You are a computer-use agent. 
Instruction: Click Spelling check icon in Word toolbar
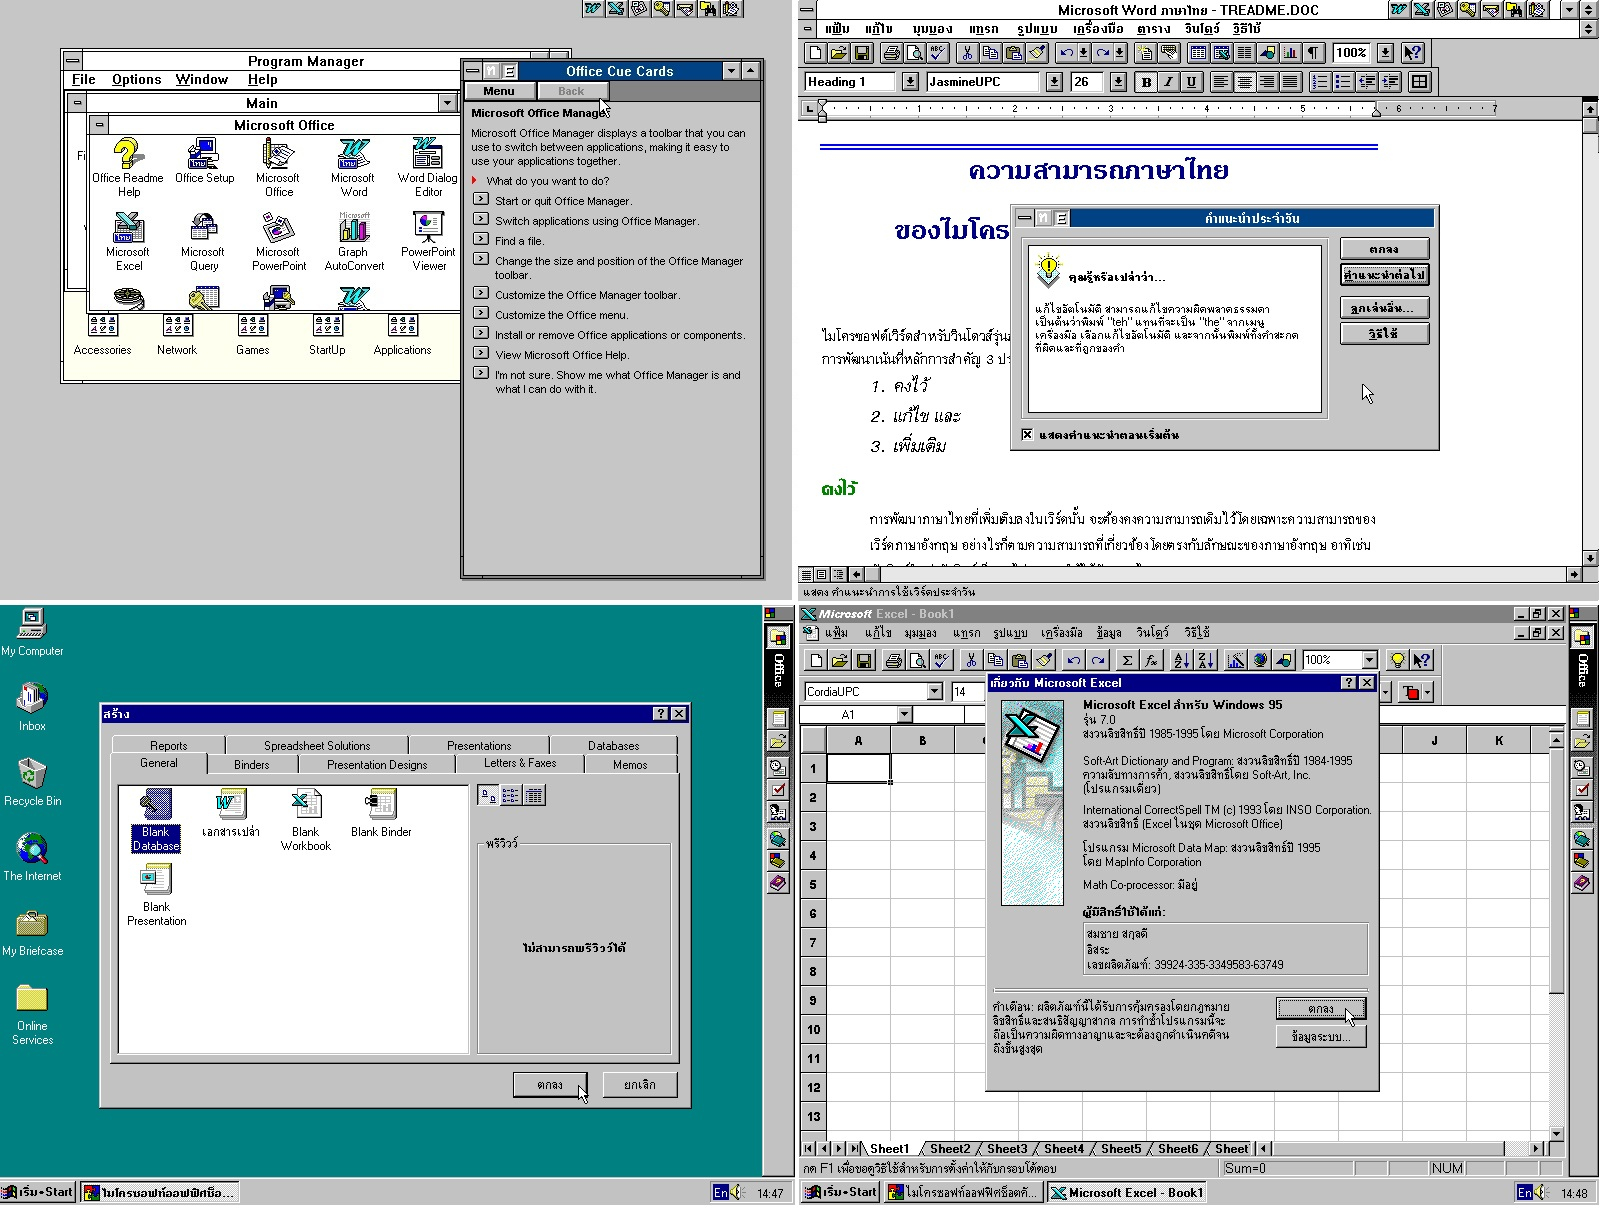point(937,53)
